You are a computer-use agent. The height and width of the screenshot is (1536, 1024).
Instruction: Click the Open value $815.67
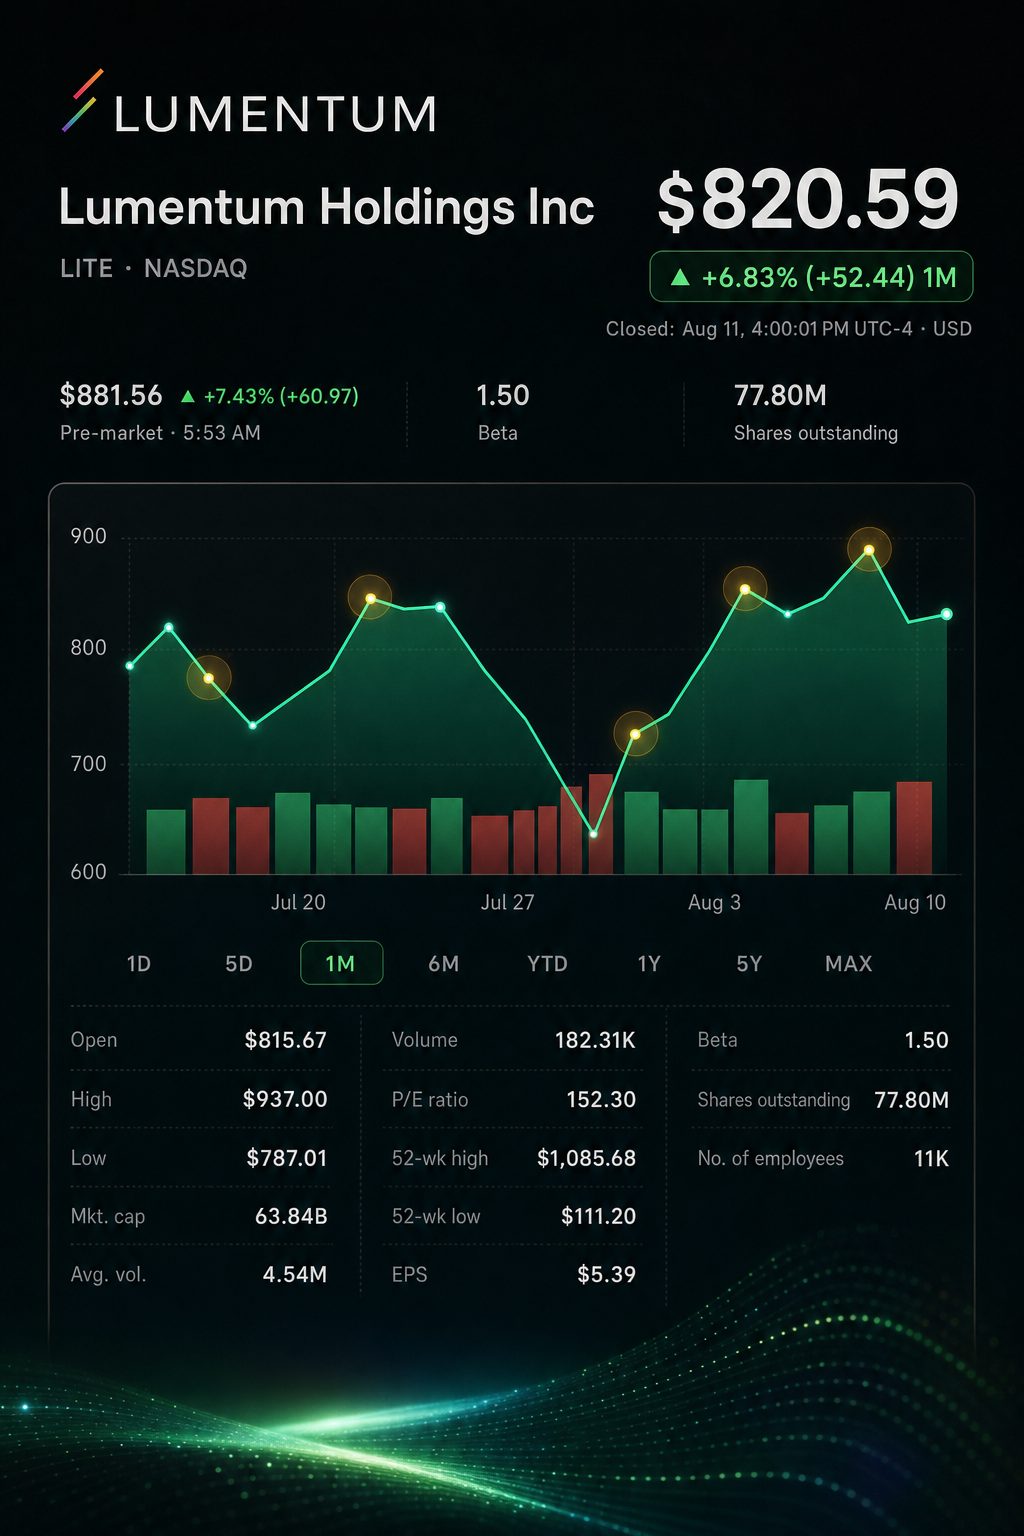click(286, 1040)
